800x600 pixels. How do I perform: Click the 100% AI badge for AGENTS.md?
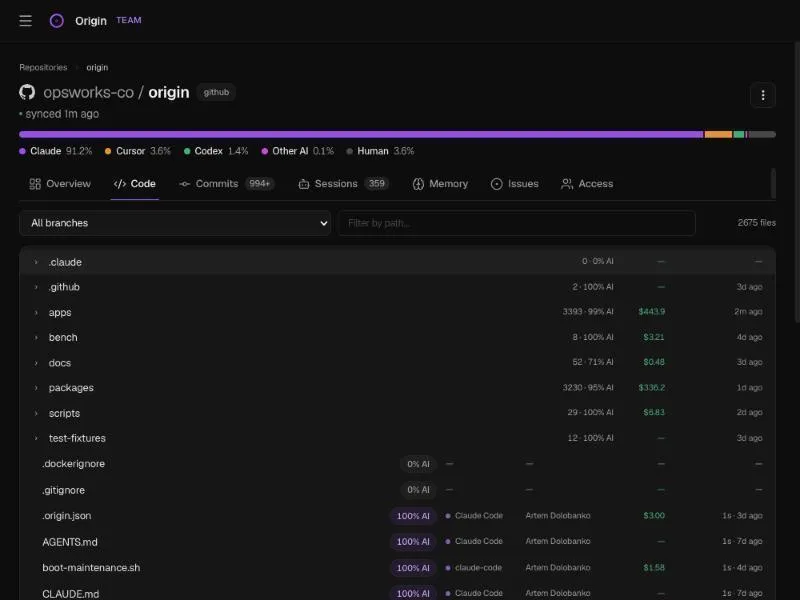[x=413, y=542]
